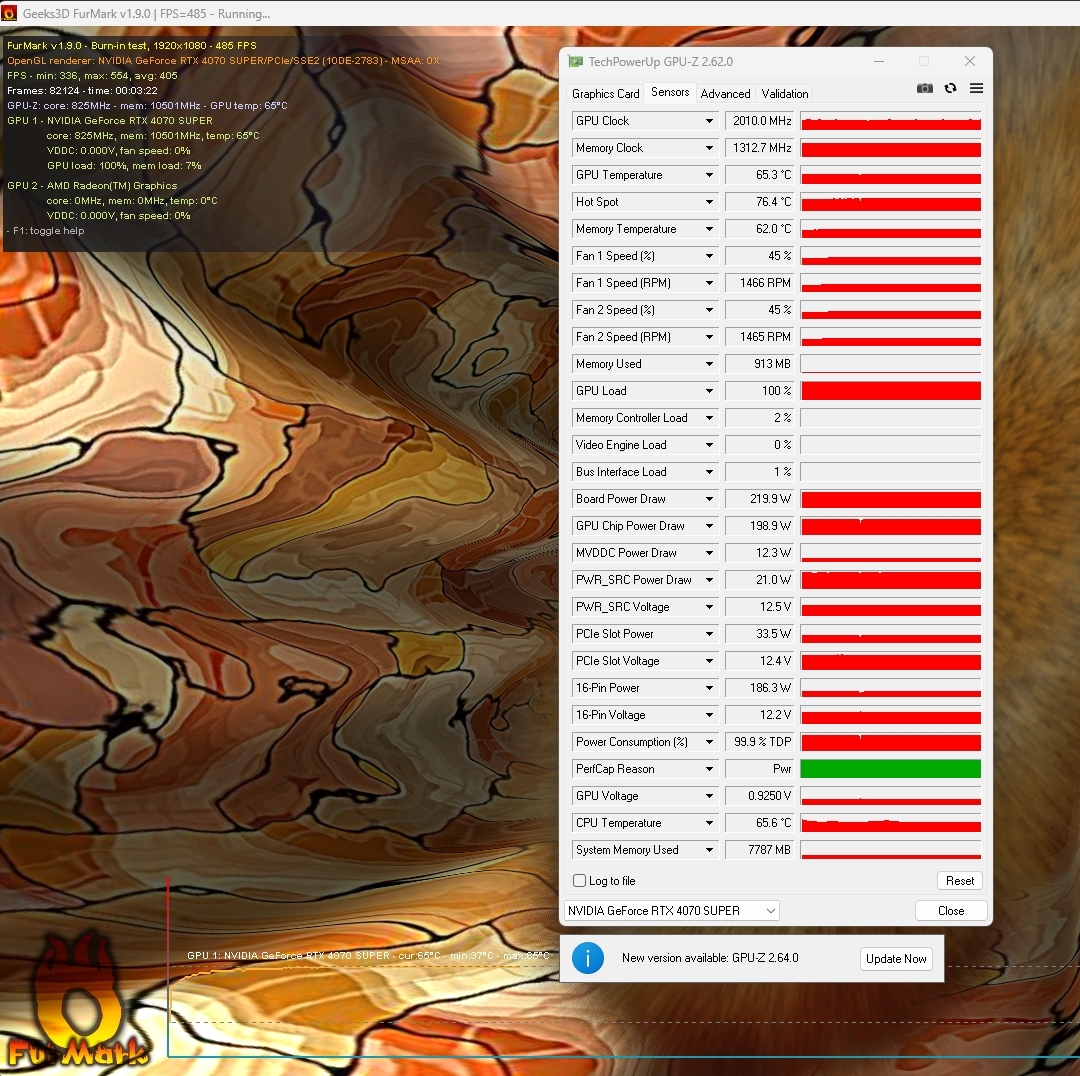Click the FurMark GPU temperature graph label
The width and height of the screenshot is (1080, 1076).
pos(368,955)
